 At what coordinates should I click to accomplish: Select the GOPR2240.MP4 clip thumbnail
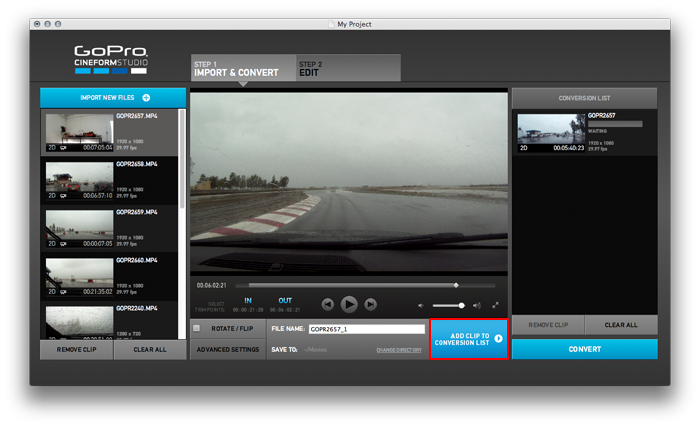click(x=79, y=322)
